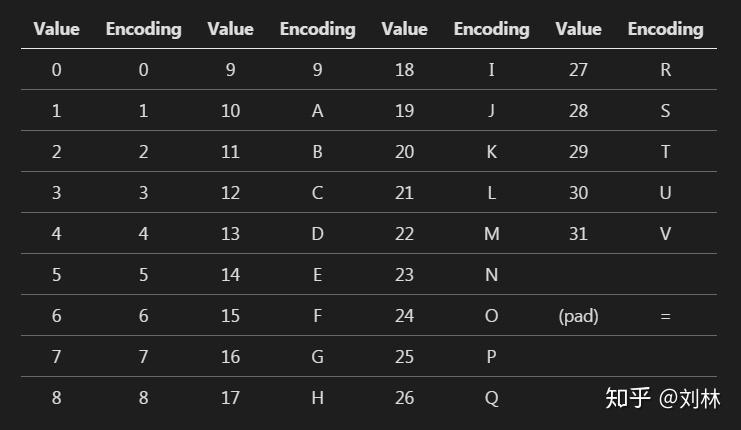Click the encoding letter V cell
This screenshot has height=430, width=741.
coord(665,234)
